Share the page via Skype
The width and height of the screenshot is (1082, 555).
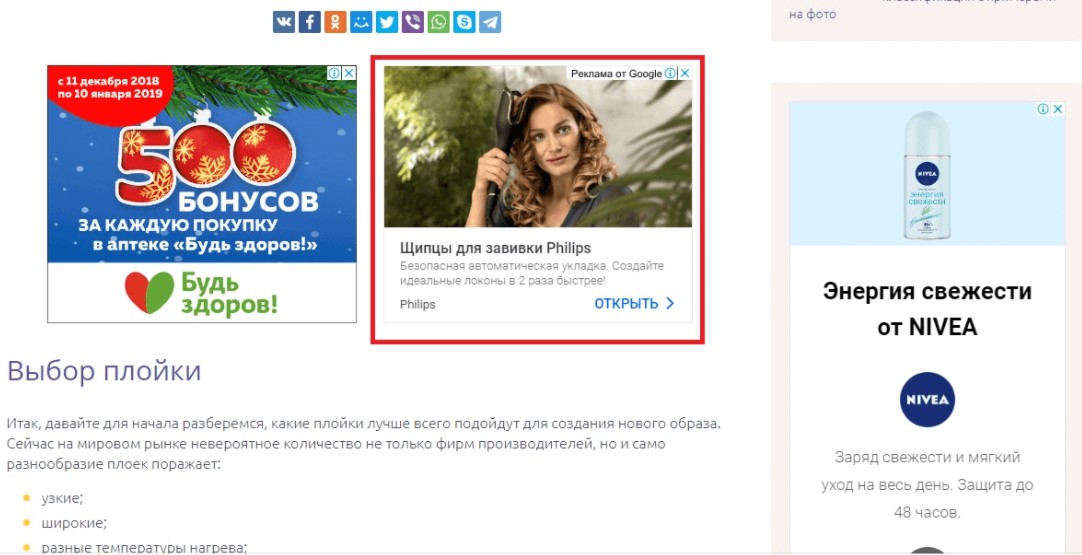pos(464,22)
